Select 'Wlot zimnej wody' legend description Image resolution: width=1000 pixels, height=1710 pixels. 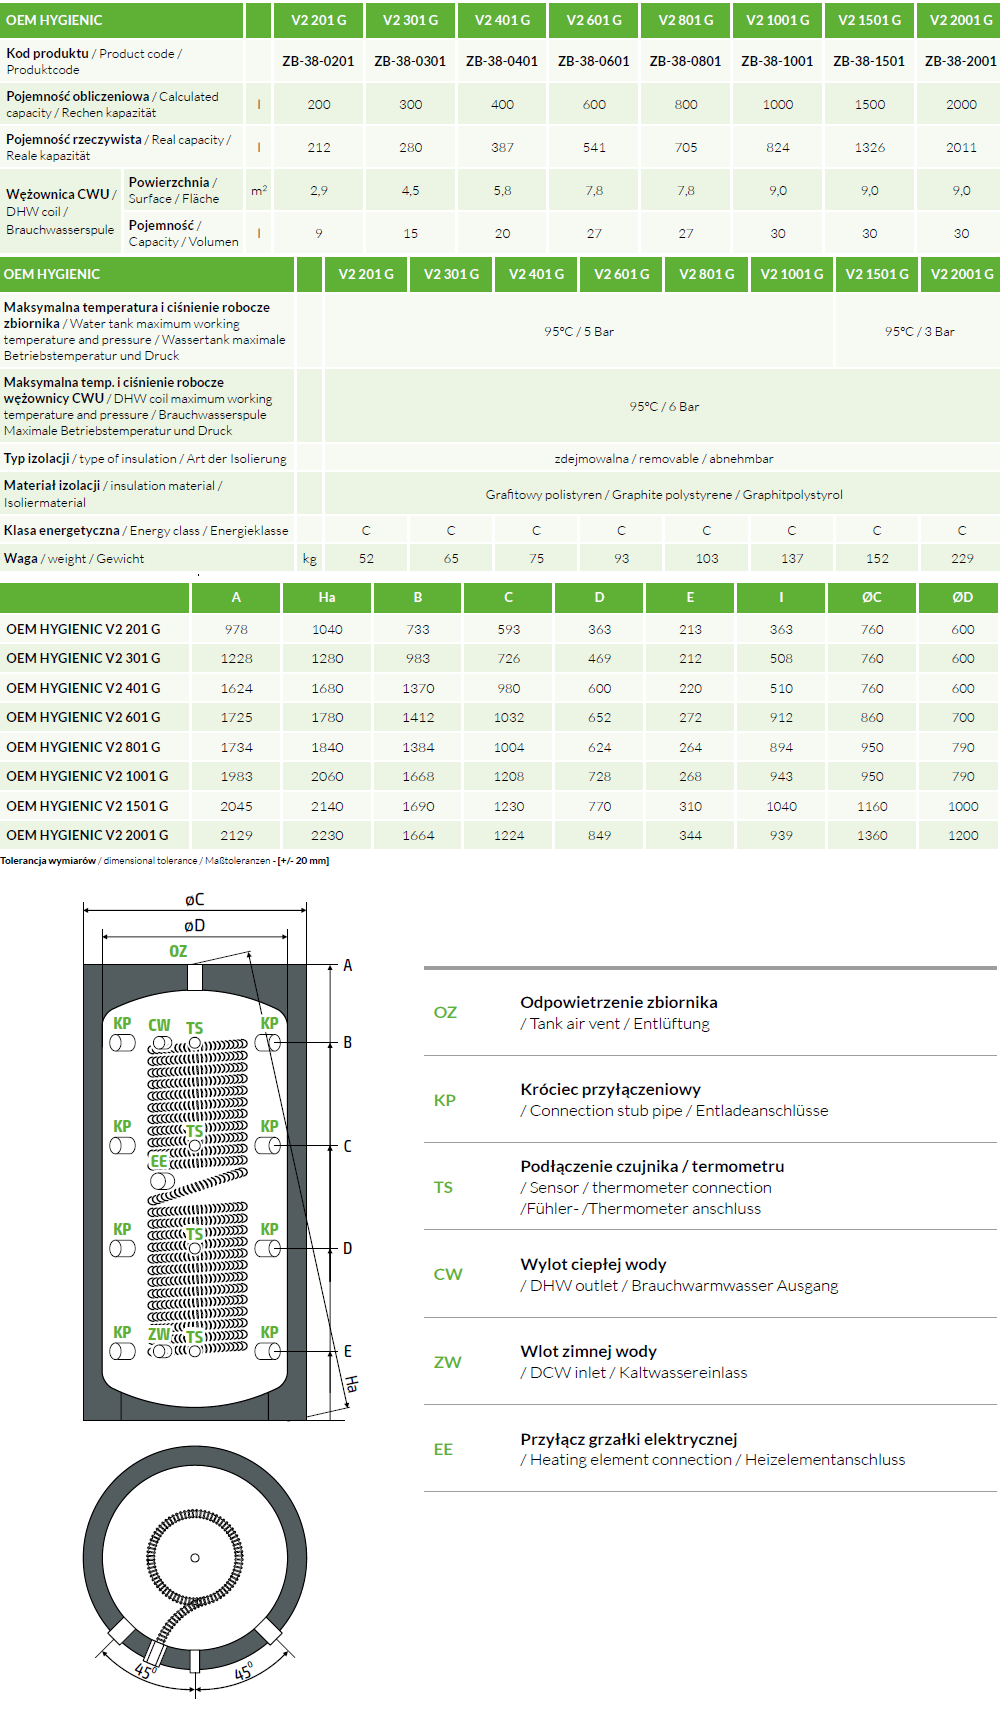click(x=588, y=1351)
